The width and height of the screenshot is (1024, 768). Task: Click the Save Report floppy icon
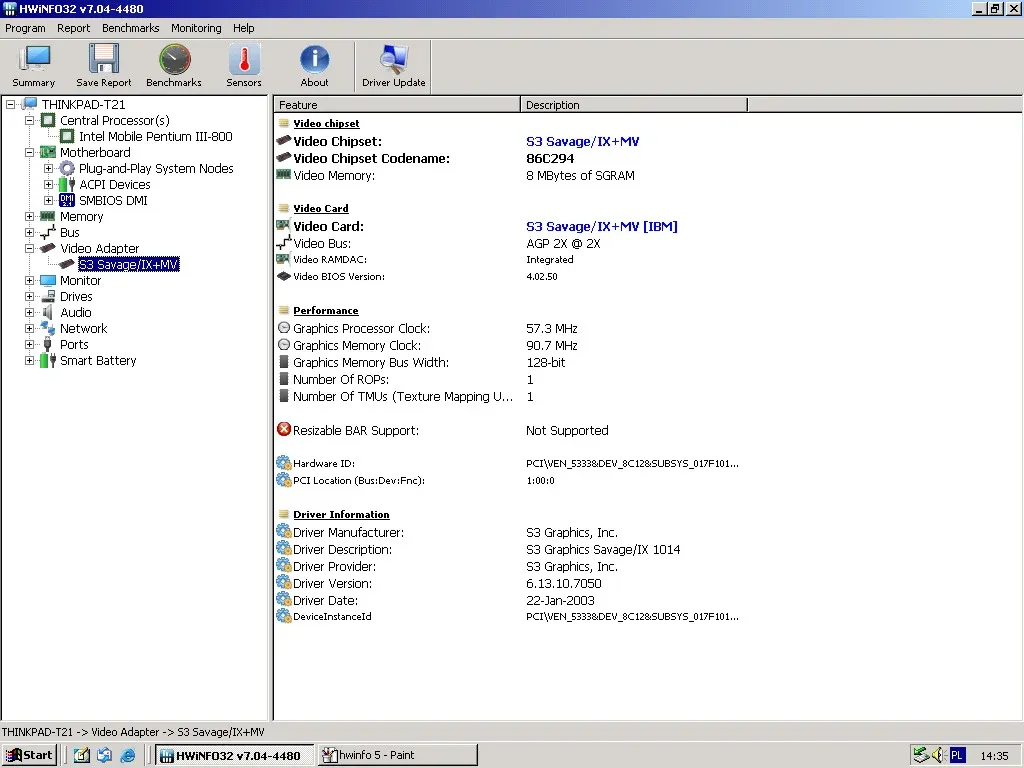[104, 59]
